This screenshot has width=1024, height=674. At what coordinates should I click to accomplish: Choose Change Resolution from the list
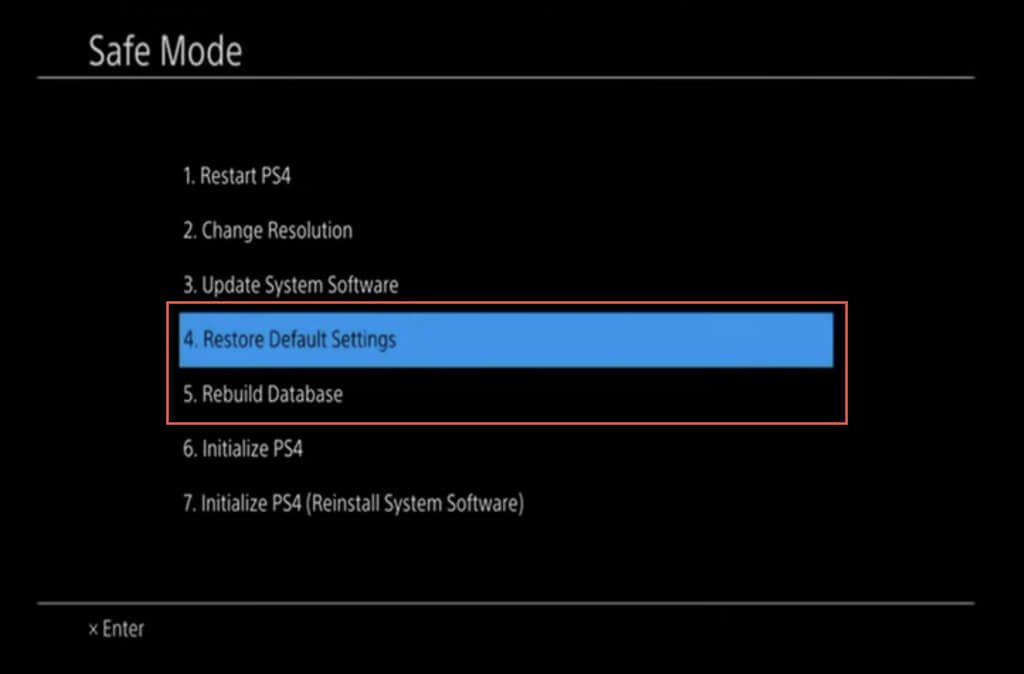point(267,231)
